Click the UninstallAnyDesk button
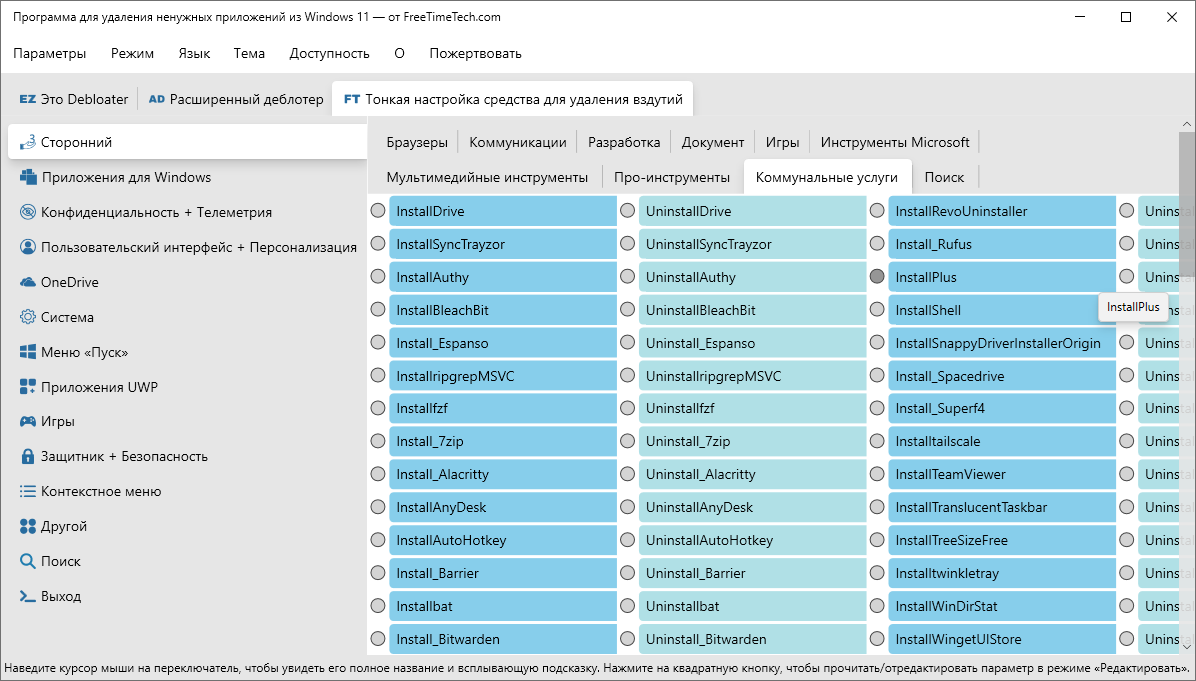The height and width of the screenshot is (681, 1196). 752,507
